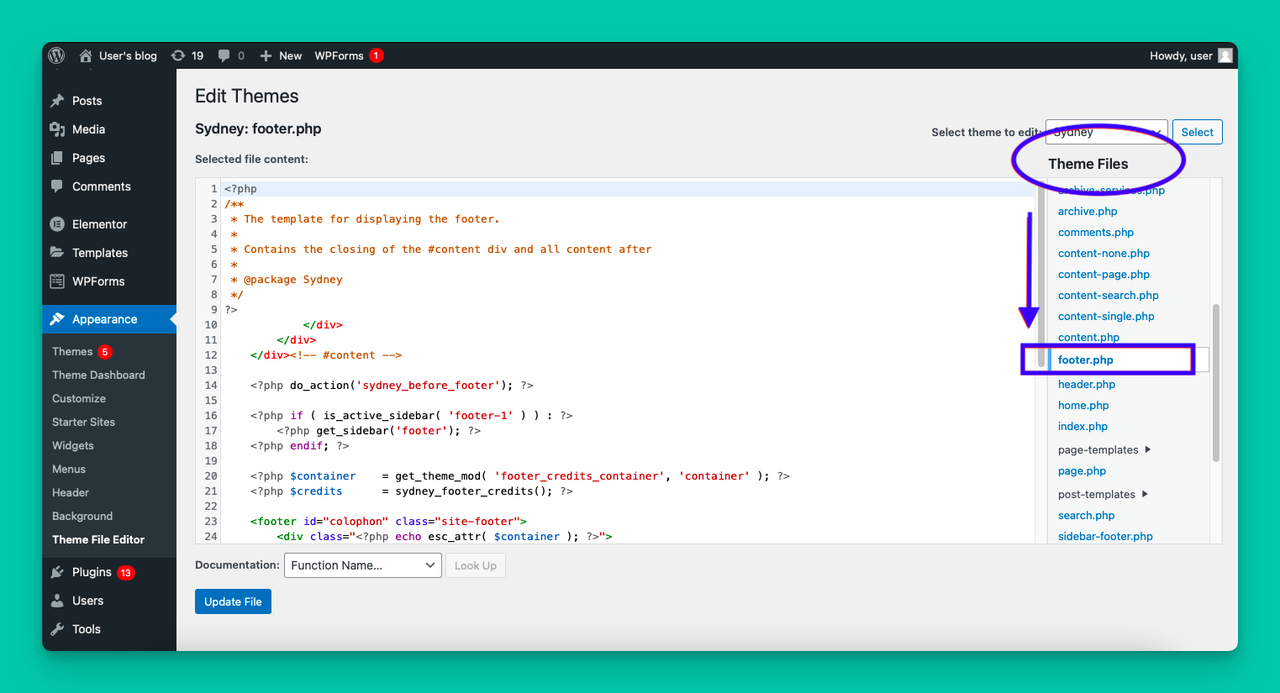Image resolution: width=1280 pixels, height=693 pixels.
Task: Click the Posts pin icon
Action: click(x=57, y=101)
